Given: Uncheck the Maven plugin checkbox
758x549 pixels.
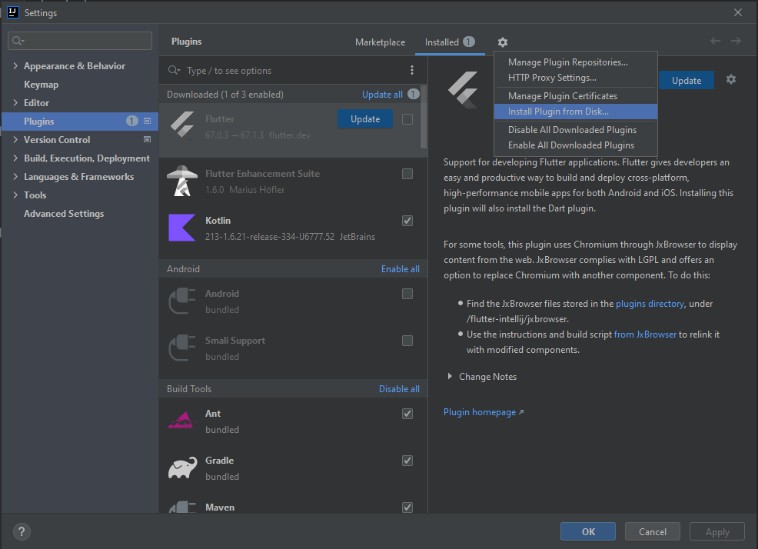Looking at the screenshot, I should point(408,507).
